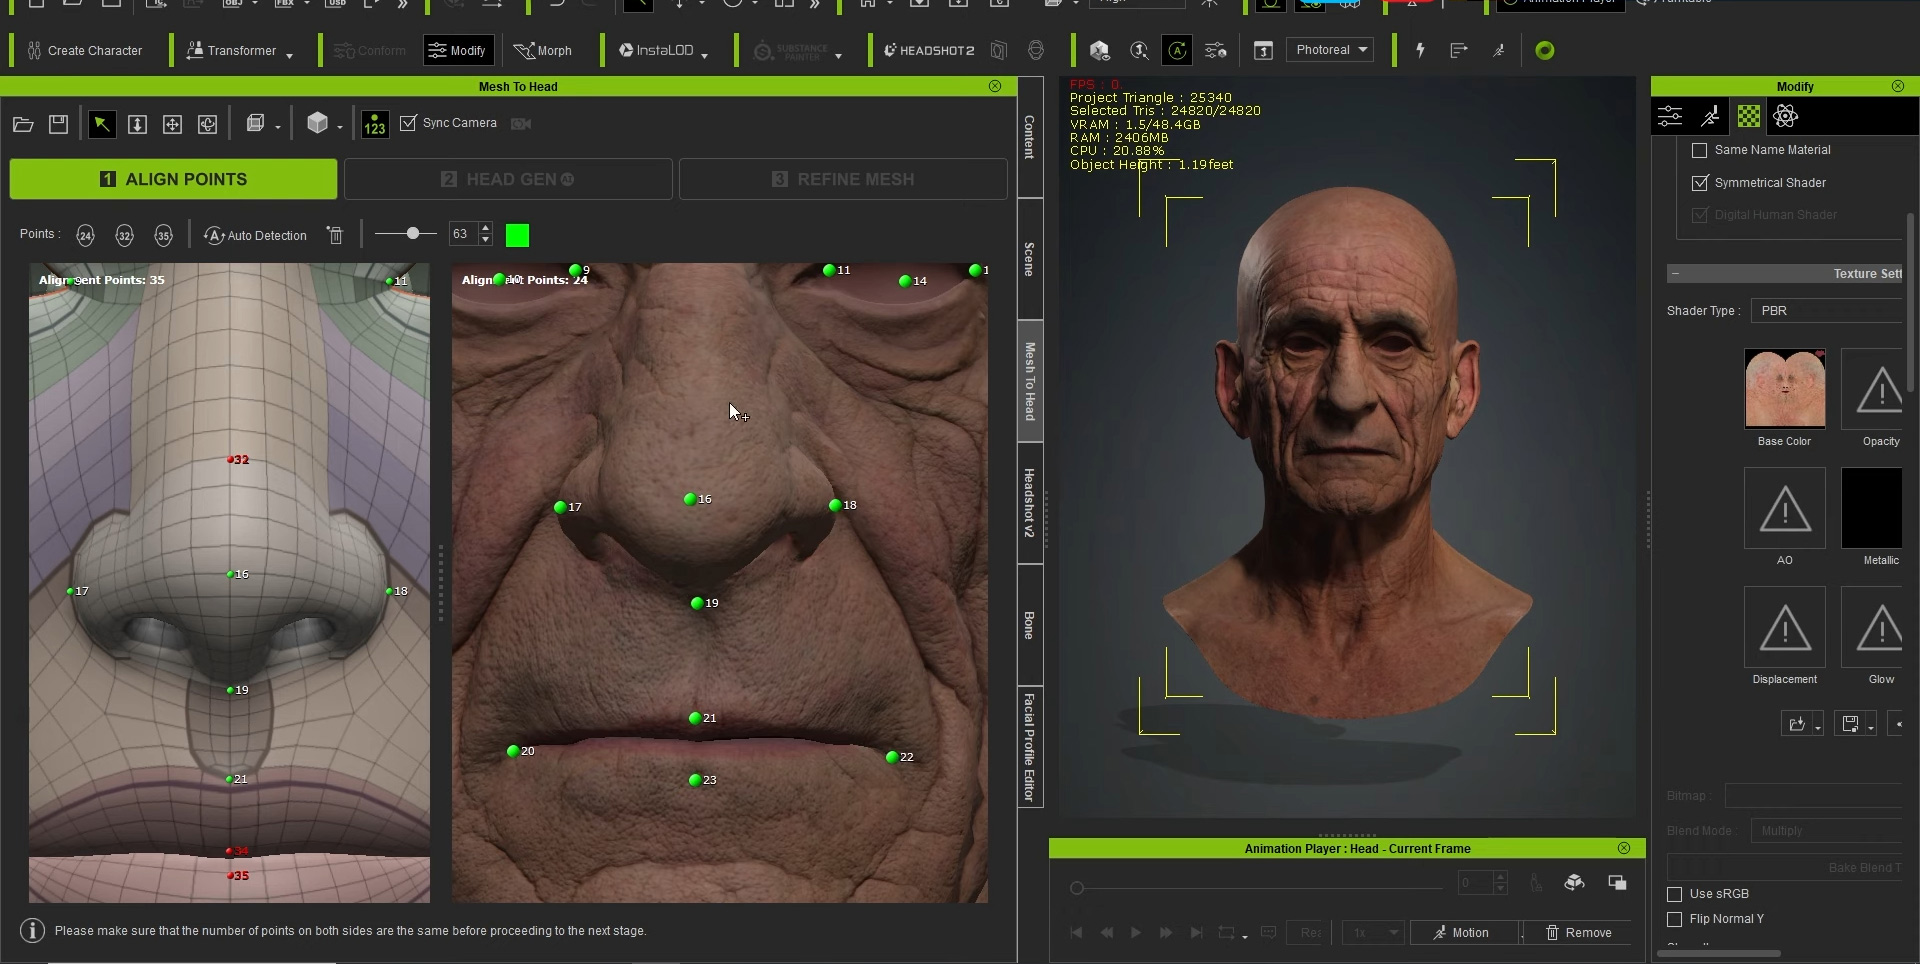1920x964 pixels.
Task: Click the green point color swatch
Action: [x=517, y=235]
